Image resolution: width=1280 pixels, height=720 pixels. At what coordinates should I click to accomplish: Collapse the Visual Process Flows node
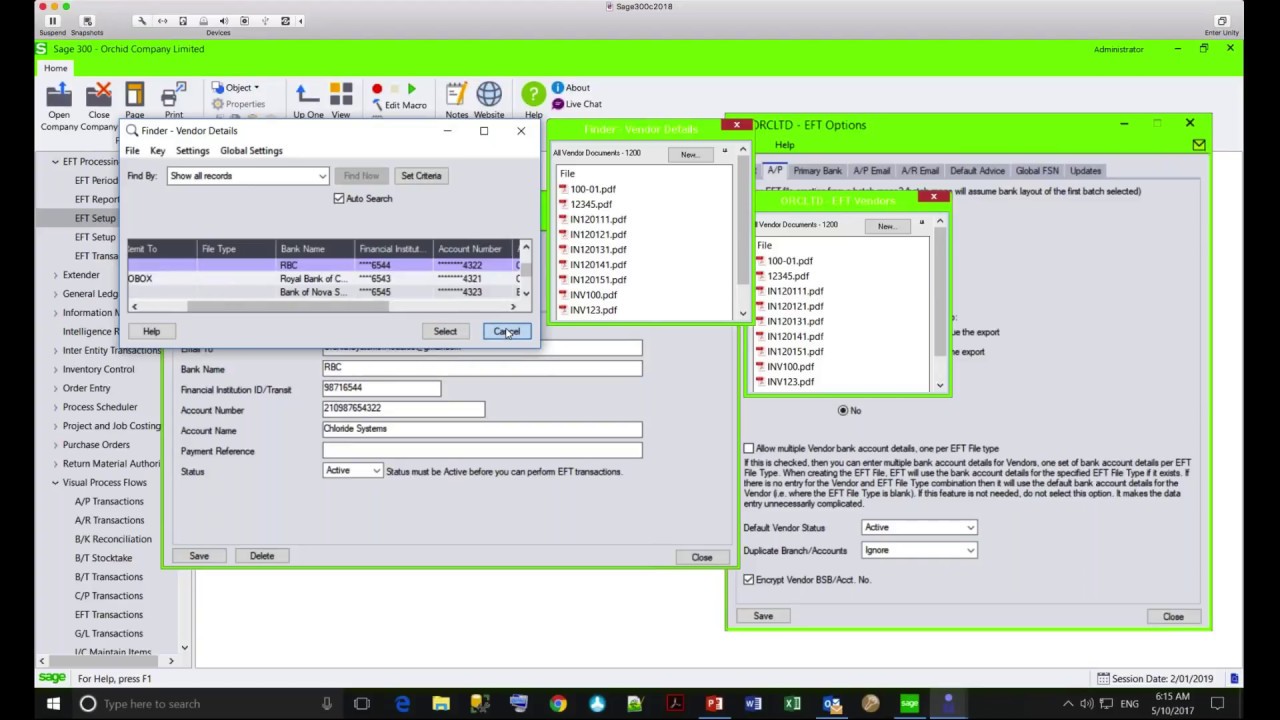(55, 483)
